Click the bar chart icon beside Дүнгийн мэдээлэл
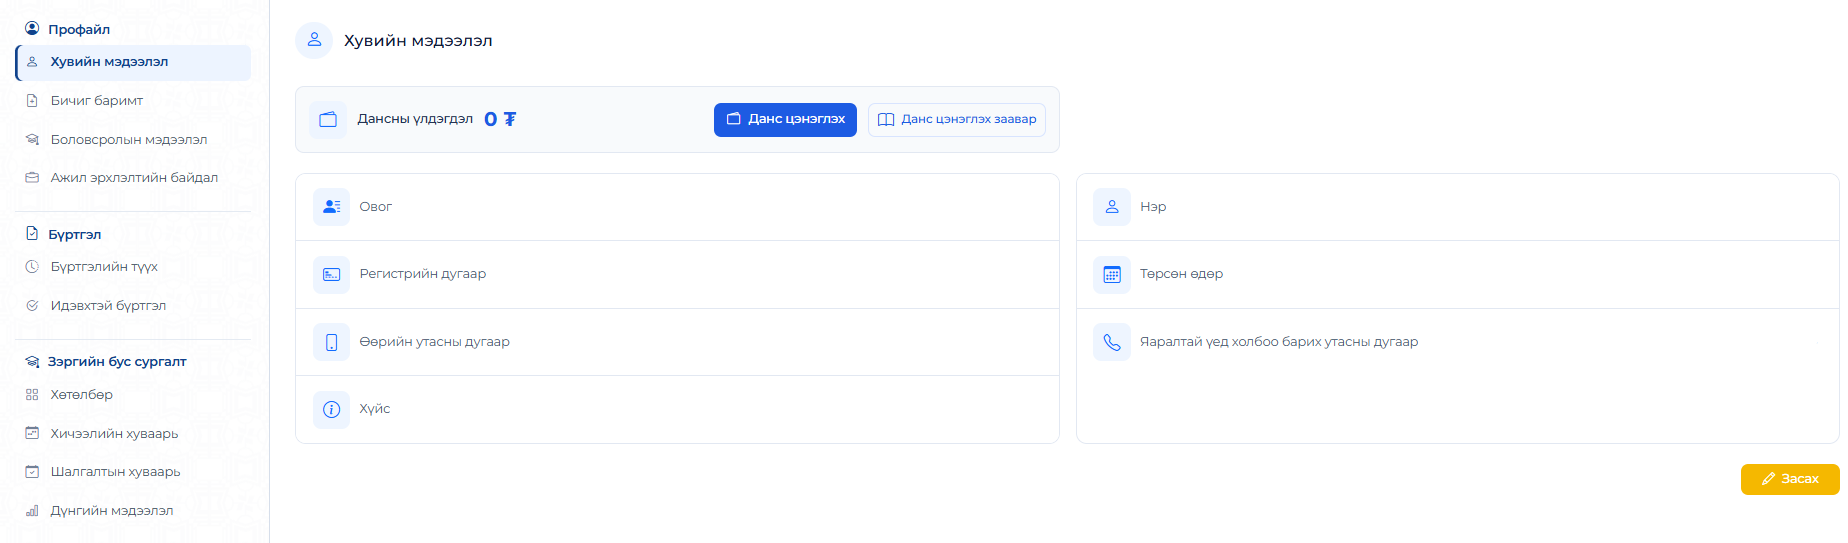This screenshot has width=1848, height=543. (x=32, y=511)
